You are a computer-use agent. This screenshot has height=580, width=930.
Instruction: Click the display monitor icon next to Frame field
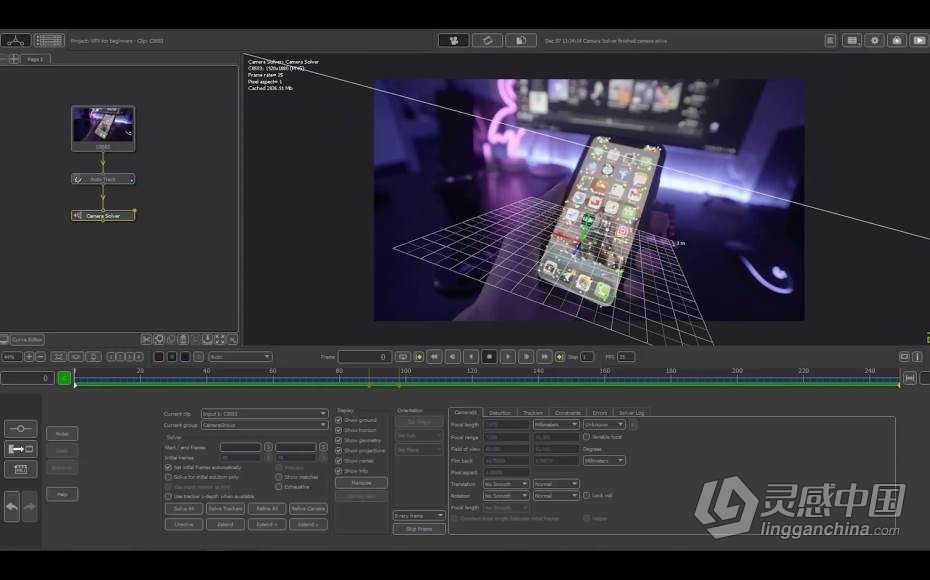(x=403, y=356)
